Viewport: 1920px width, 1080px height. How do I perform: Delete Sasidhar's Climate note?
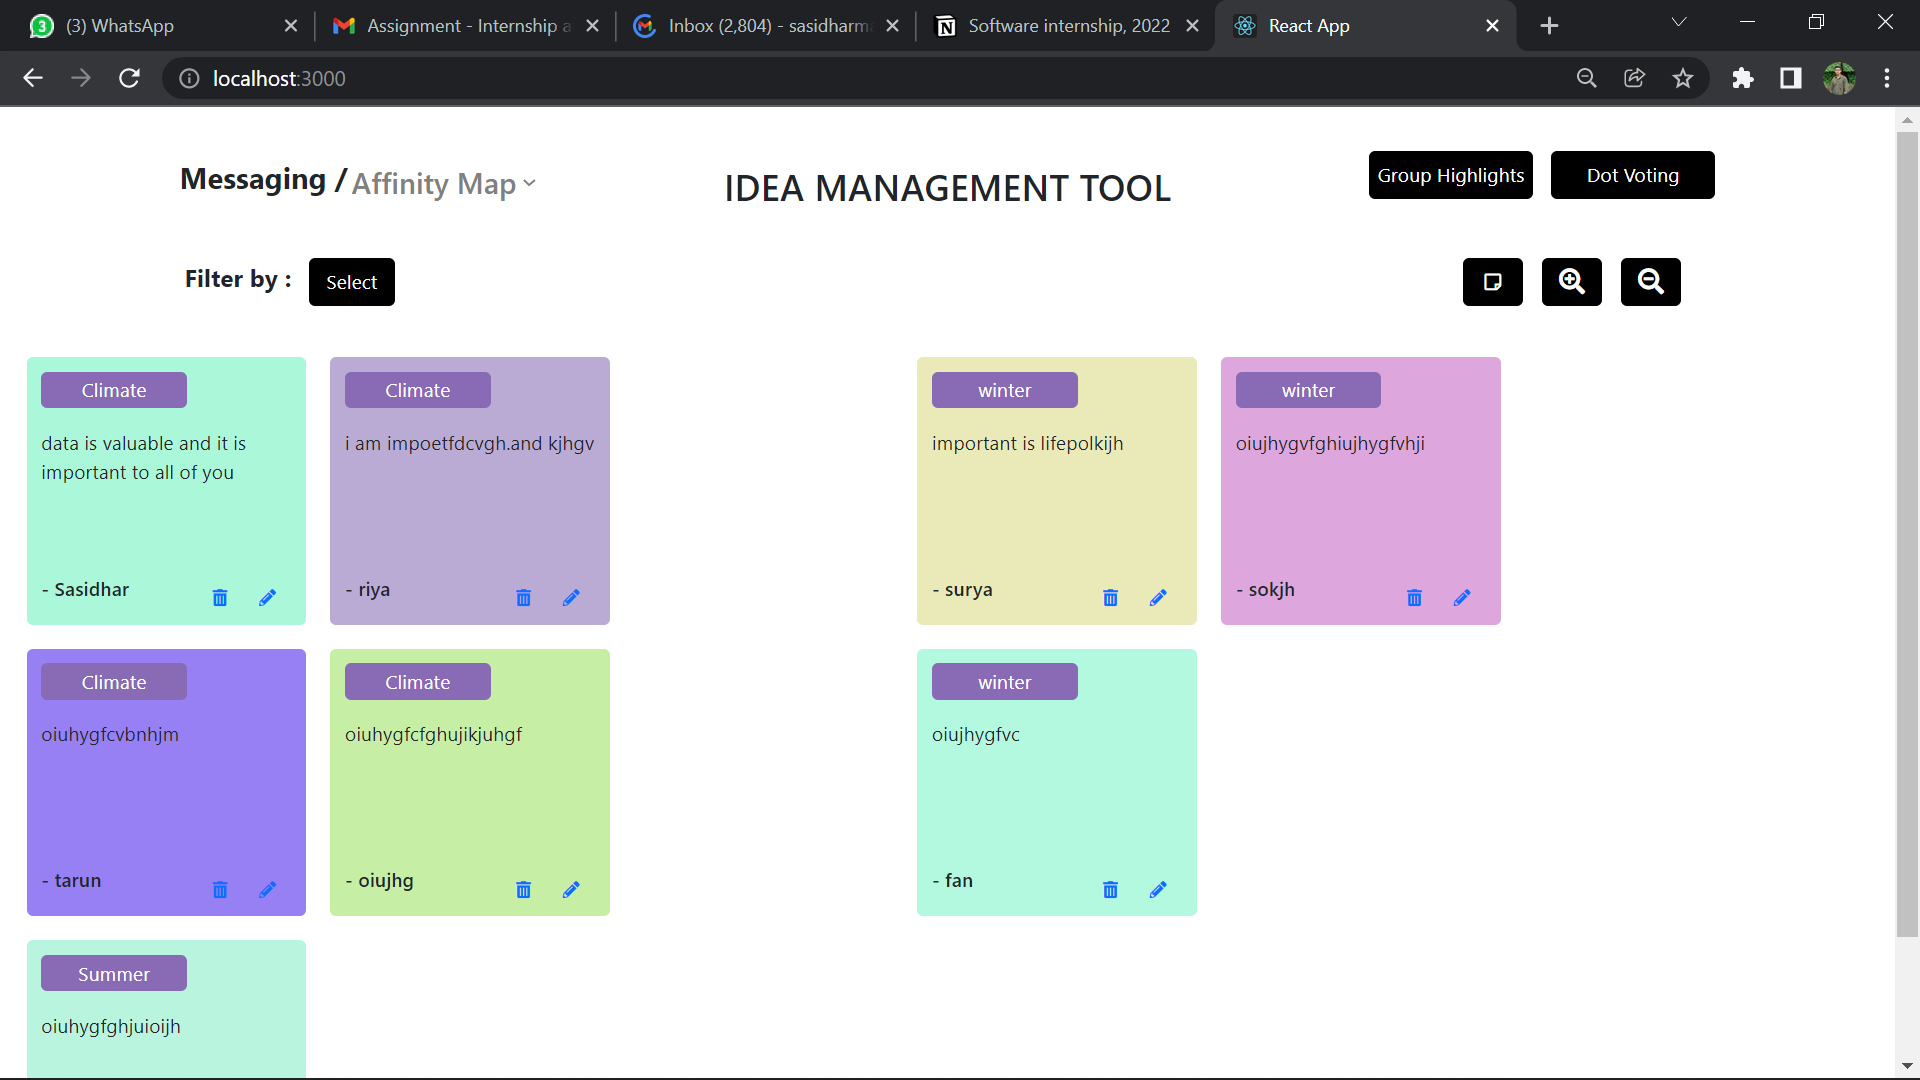(220, 598)
